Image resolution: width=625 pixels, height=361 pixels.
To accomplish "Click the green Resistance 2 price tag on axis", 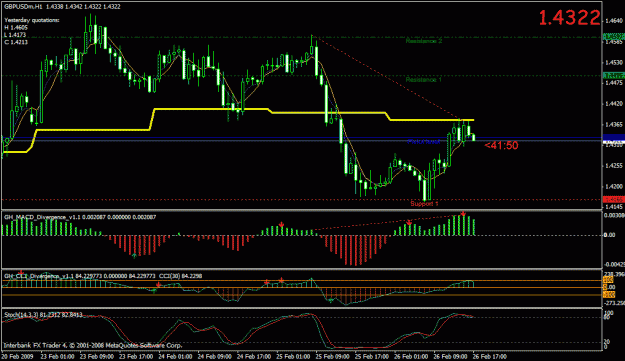I will (x=613, y=37).
